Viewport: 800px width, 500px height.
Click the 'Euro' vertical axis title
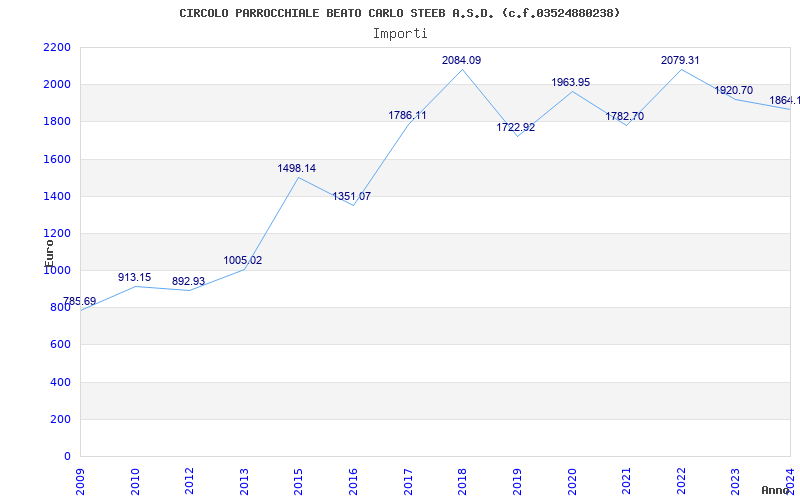coord(49,253)
